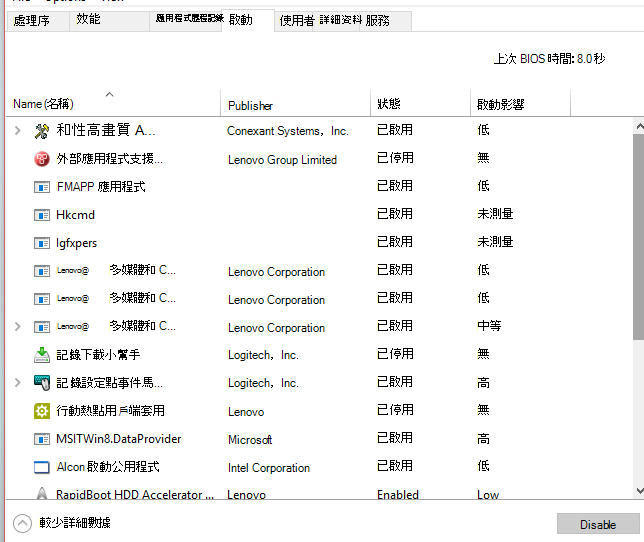Click the AIcon 啟動公用程式 row name
Screen dimensions: 644x542
[108, 467]
